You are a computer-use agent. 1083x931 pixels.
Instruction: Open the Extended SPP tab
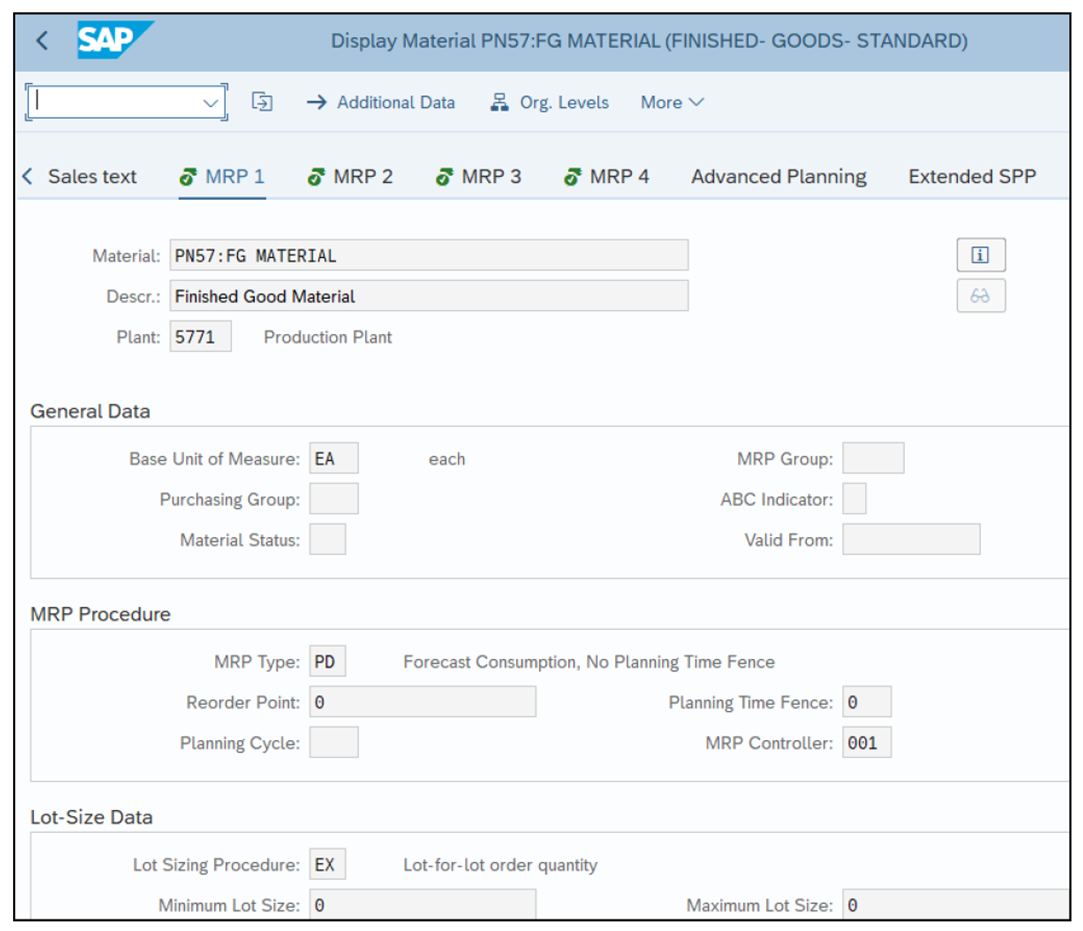click(x=971, y=176)
